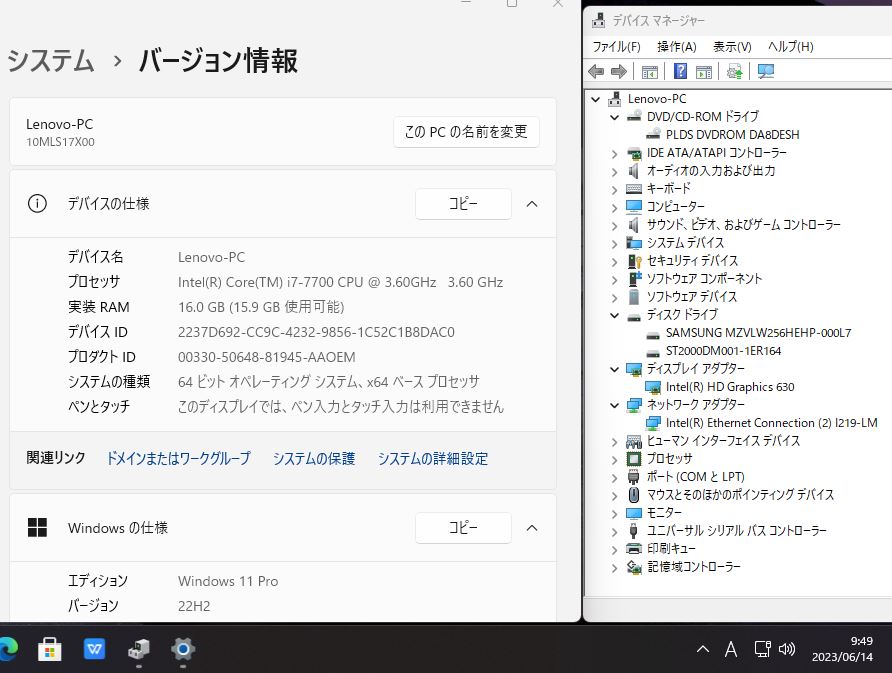The height and width of the screenshot is (673, 892).
Task: Open the network tray icon
Action: [x=762, y=649]
